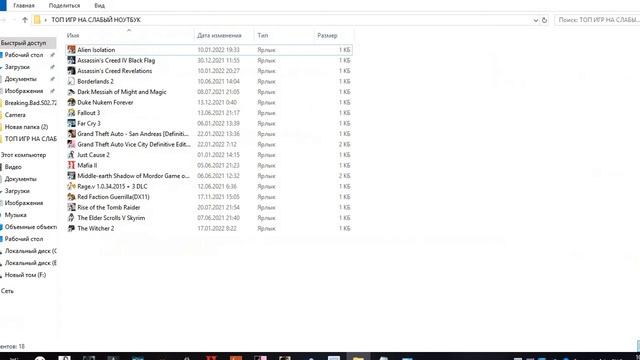Select Сеть in navigation pane
This screenshot has width=640, height=360.
point(7,291)
